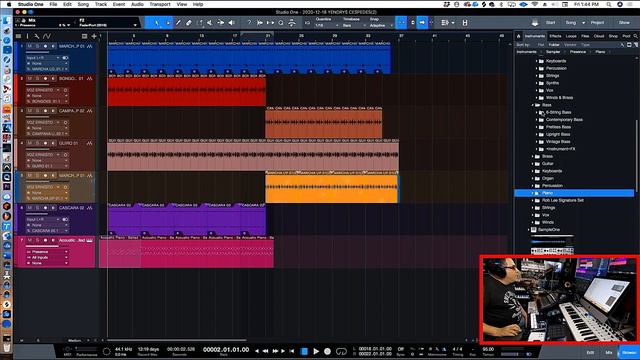Select the Piano folder in browser

pos(574,193)
